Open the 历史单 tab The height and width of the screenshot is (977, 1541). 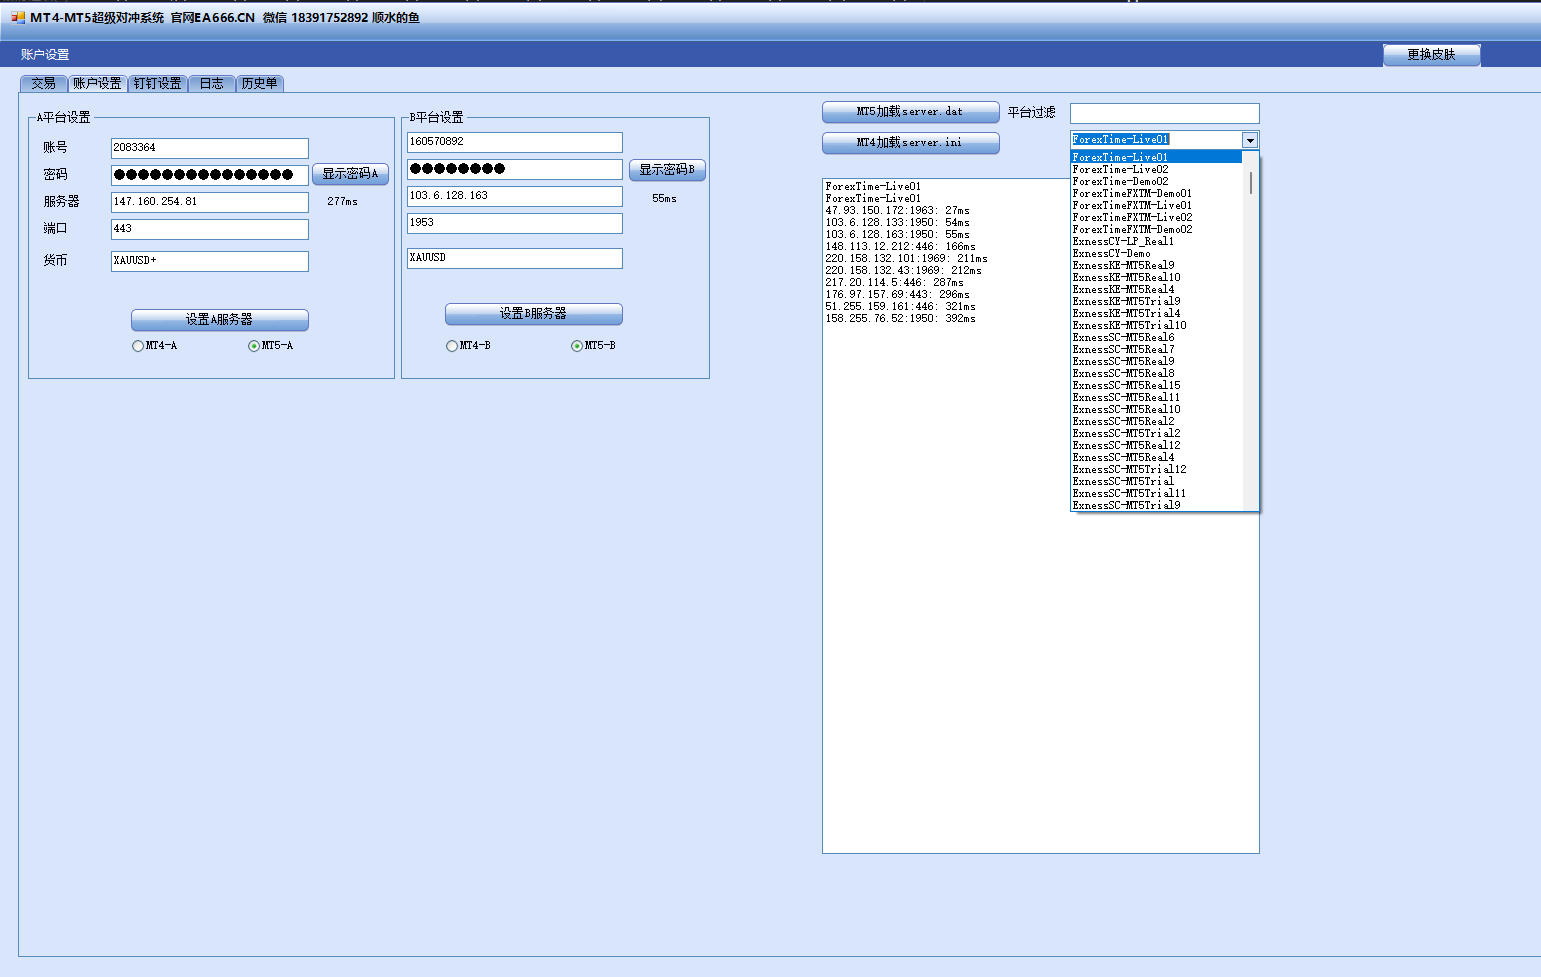click(259, 84)
